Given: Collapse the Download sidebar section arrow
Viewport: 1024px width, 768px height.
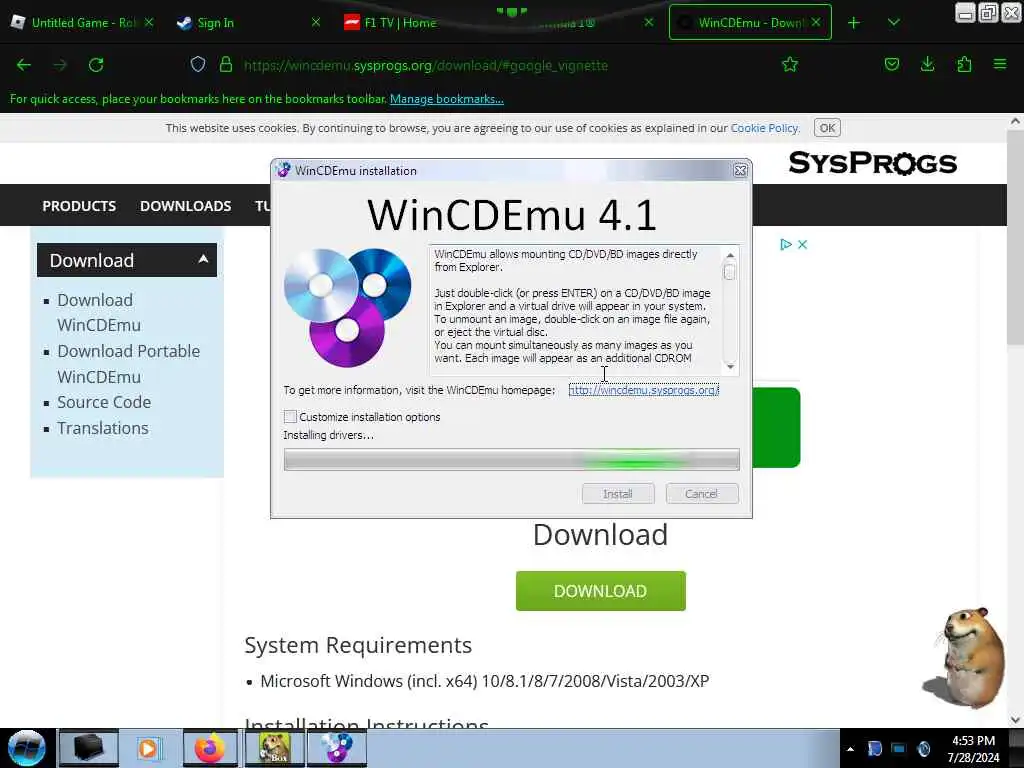Looking at the screenshot, I should coord(203,259).
